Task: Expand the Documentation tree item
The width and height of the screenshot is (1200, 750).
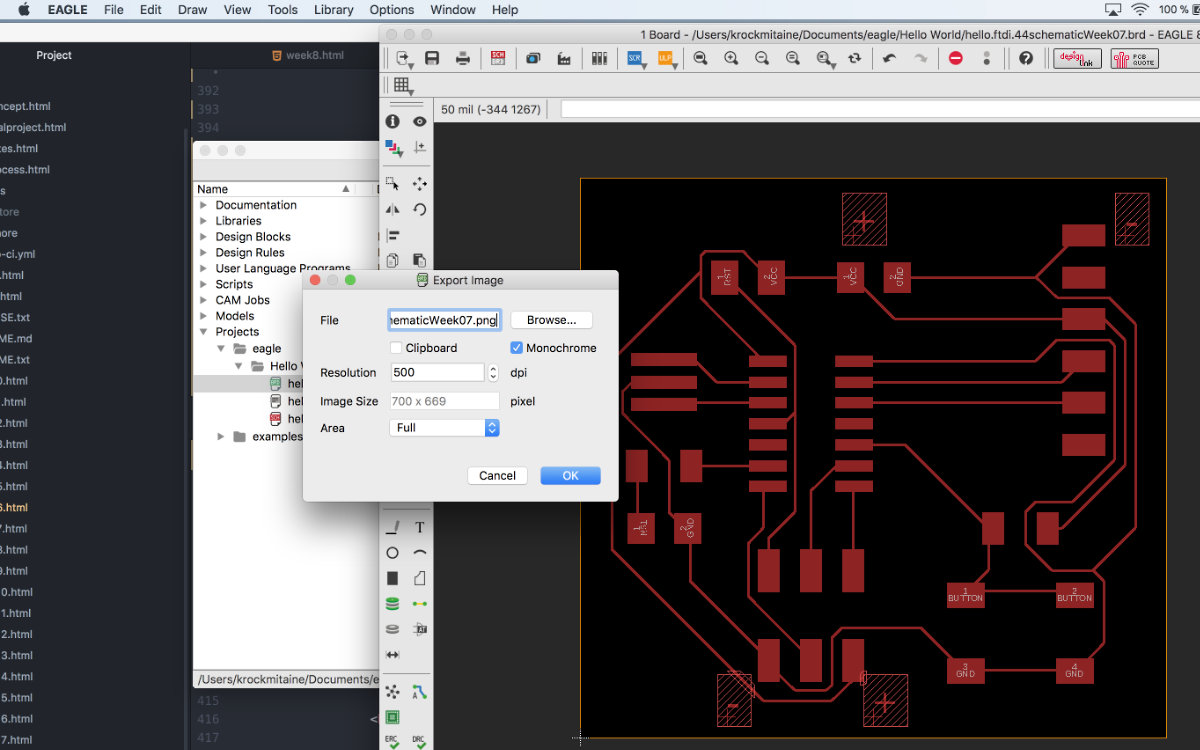Action: click(x=204, y=205)
